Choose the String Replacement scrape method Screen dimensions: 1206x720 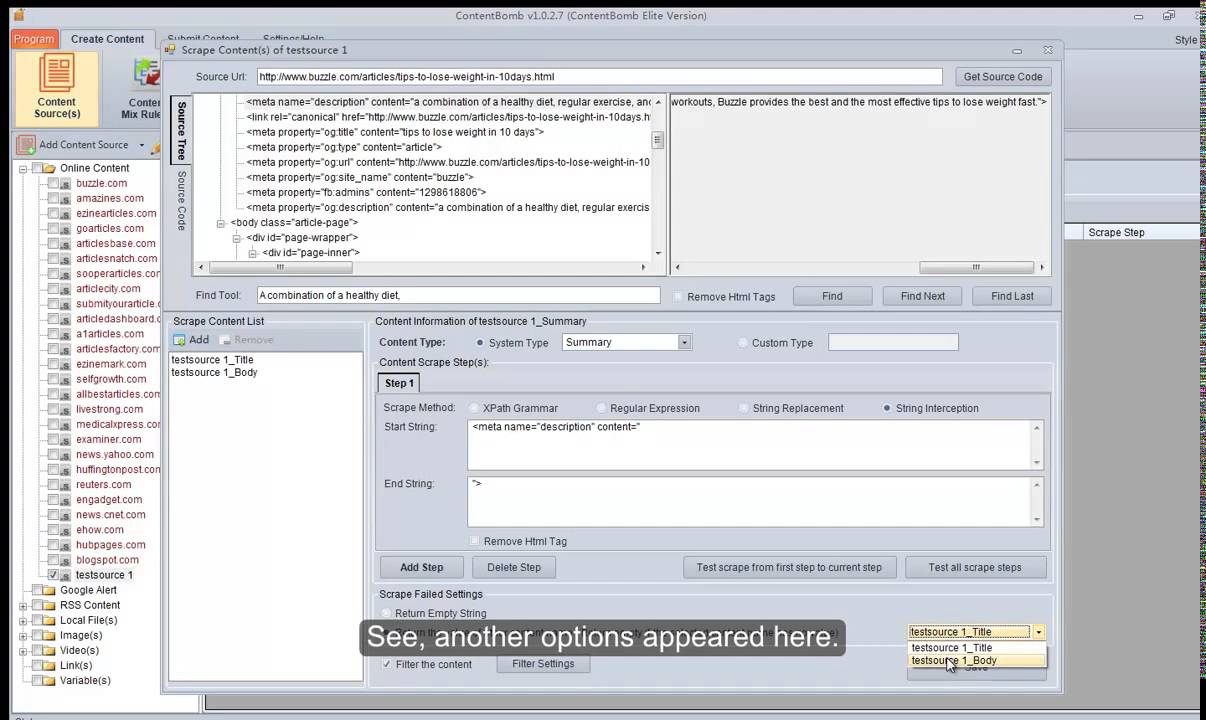[743, 408]
